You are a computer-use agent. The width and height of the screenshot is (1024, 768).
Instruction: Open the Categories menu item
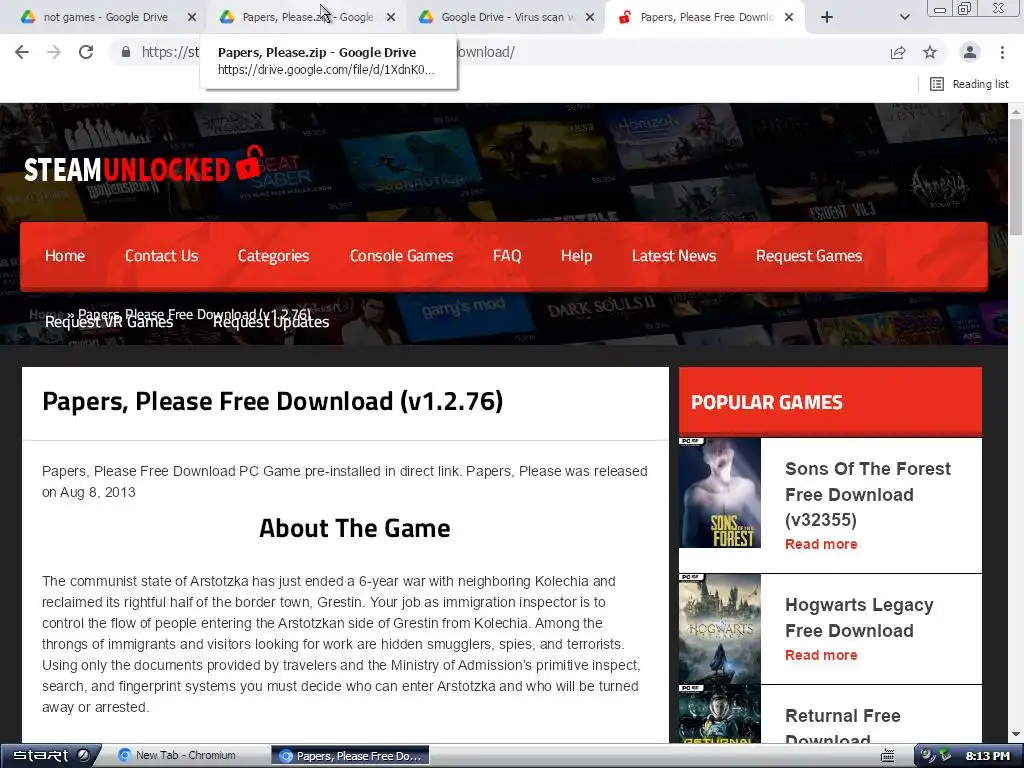pyautogui.click(x=273, y=256)
